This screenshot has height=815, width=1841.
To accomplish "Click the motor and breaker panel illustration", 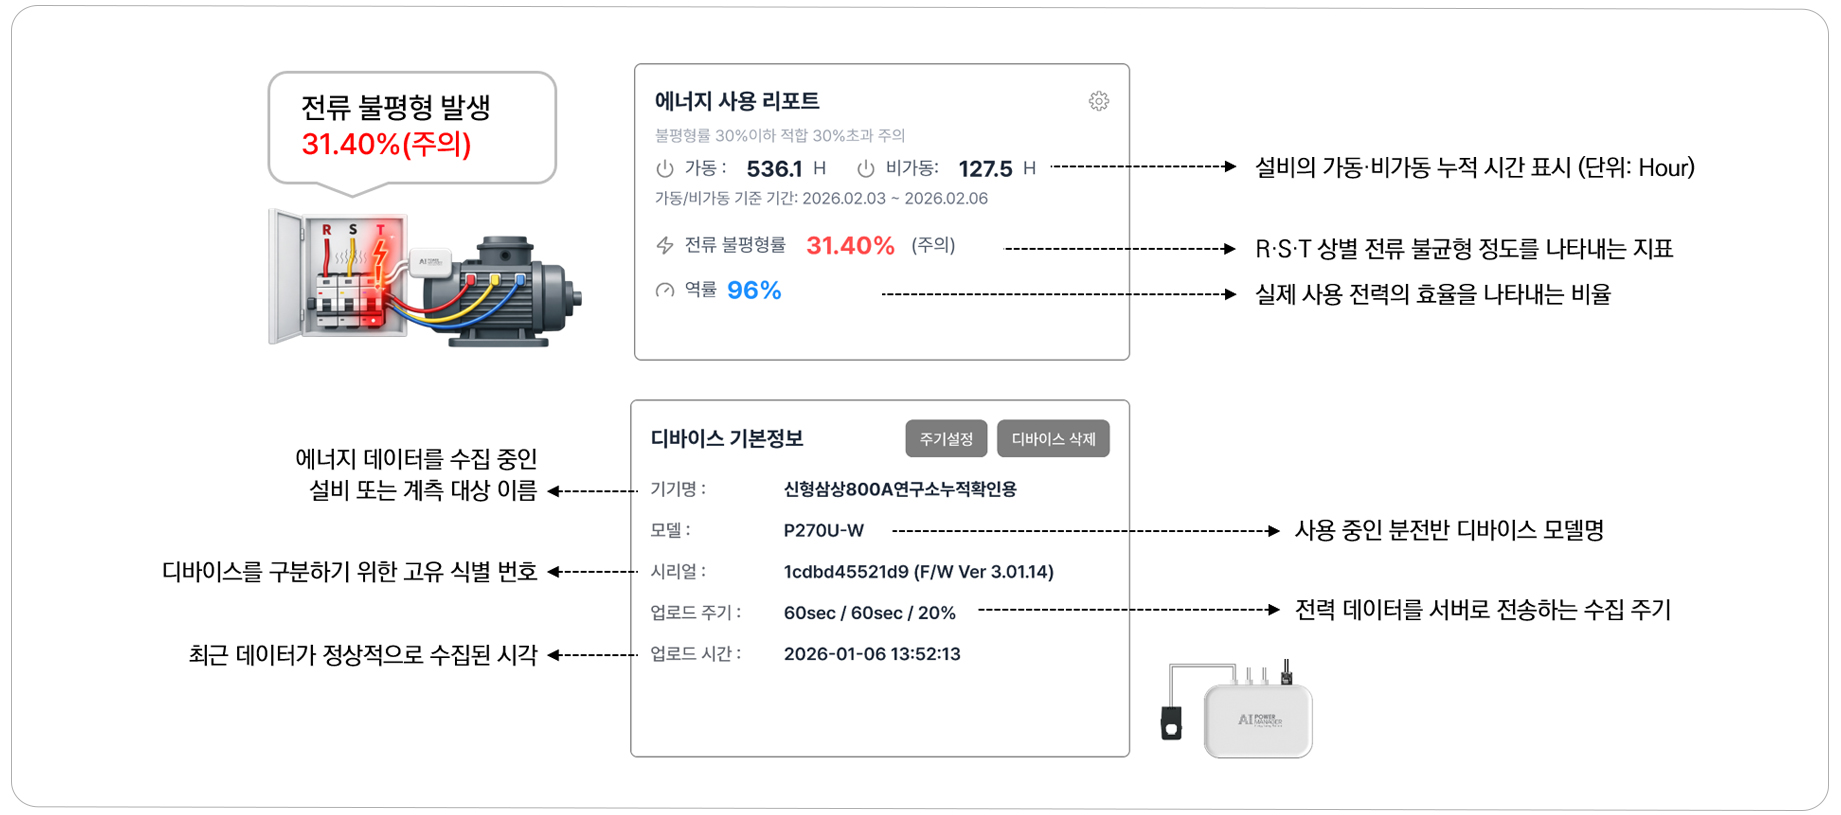I will pos(424,277).
